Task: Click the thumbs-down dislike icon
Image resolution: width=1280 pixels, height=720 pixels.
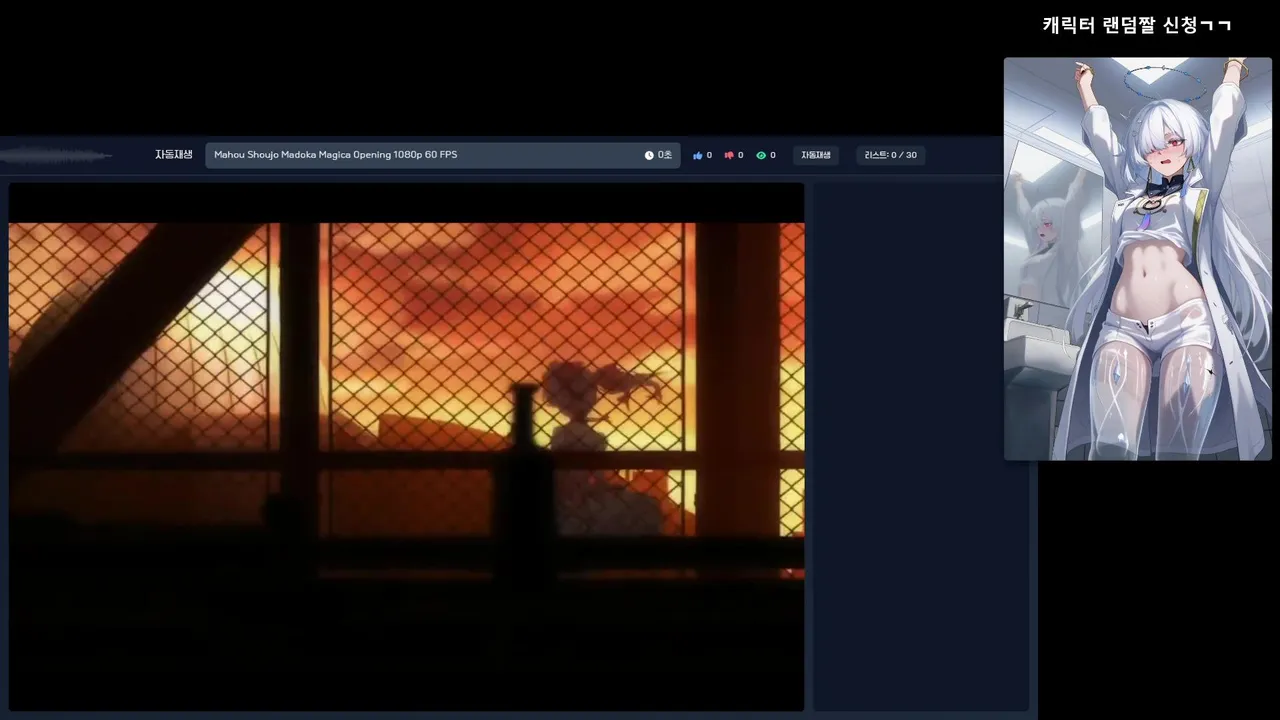Action: point(729,155)
